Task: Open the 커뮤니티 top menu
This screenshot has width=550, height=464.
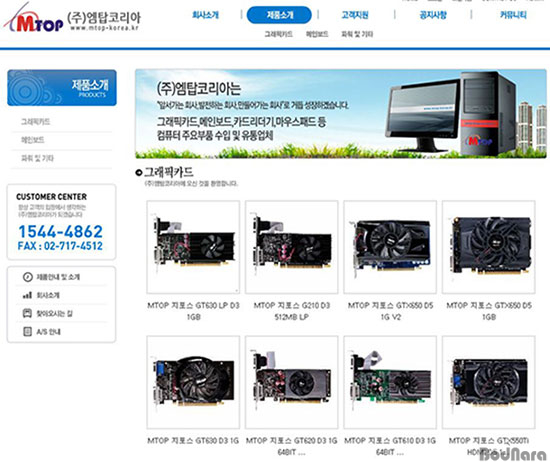Action: pyautogui.click(x=513, y=15)
